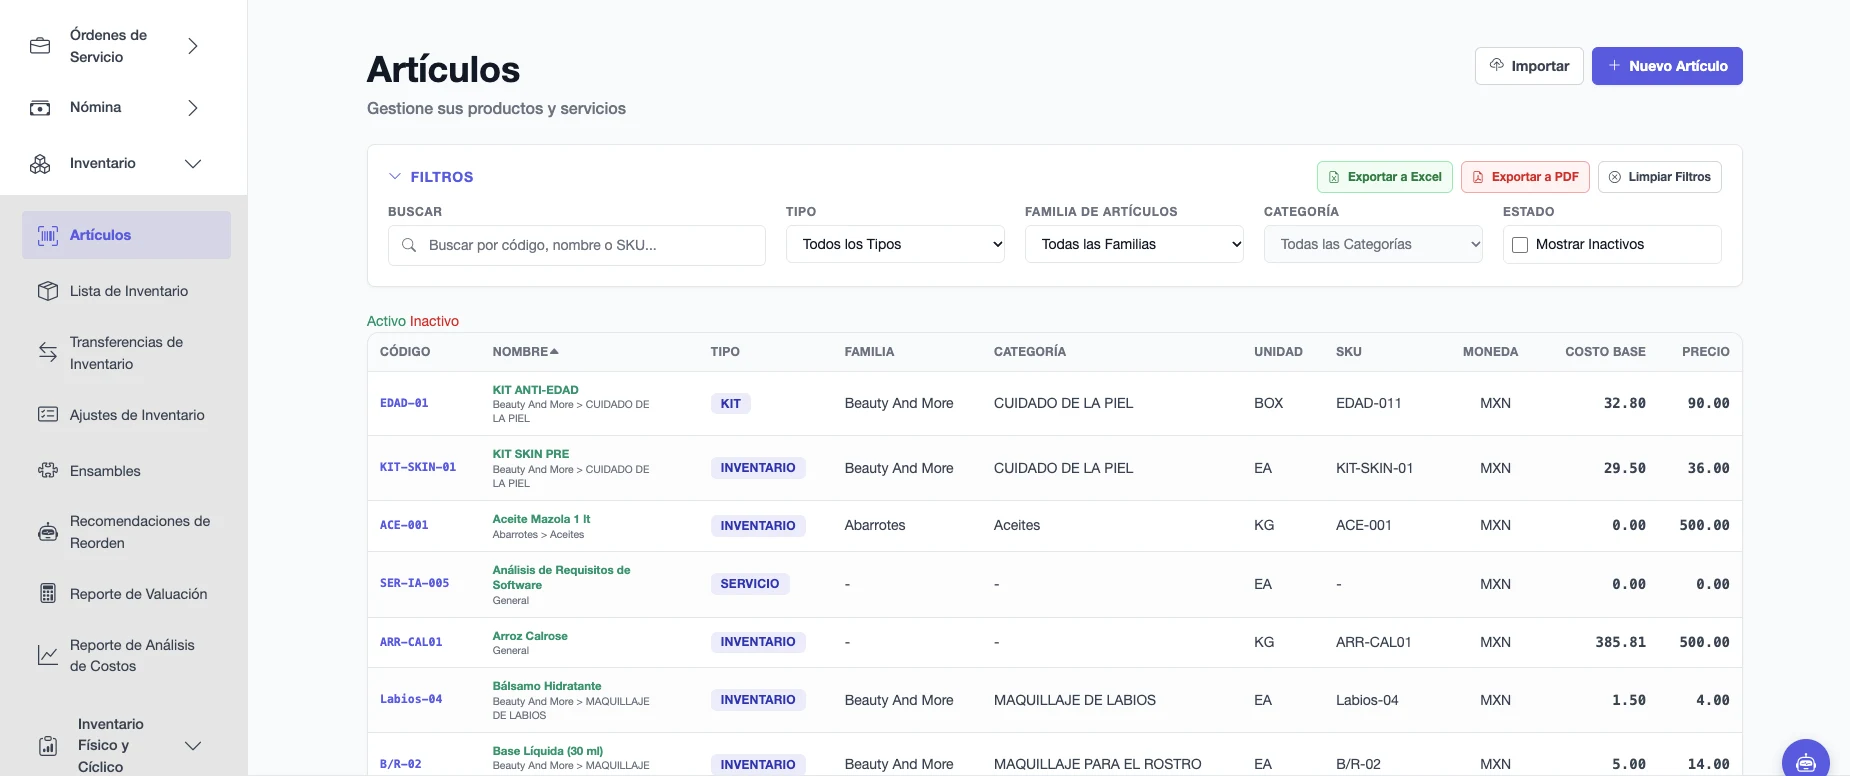Screen dimensions: 1850x776
Task: Click the Labios-04 code cell
Action: [411, 700]
